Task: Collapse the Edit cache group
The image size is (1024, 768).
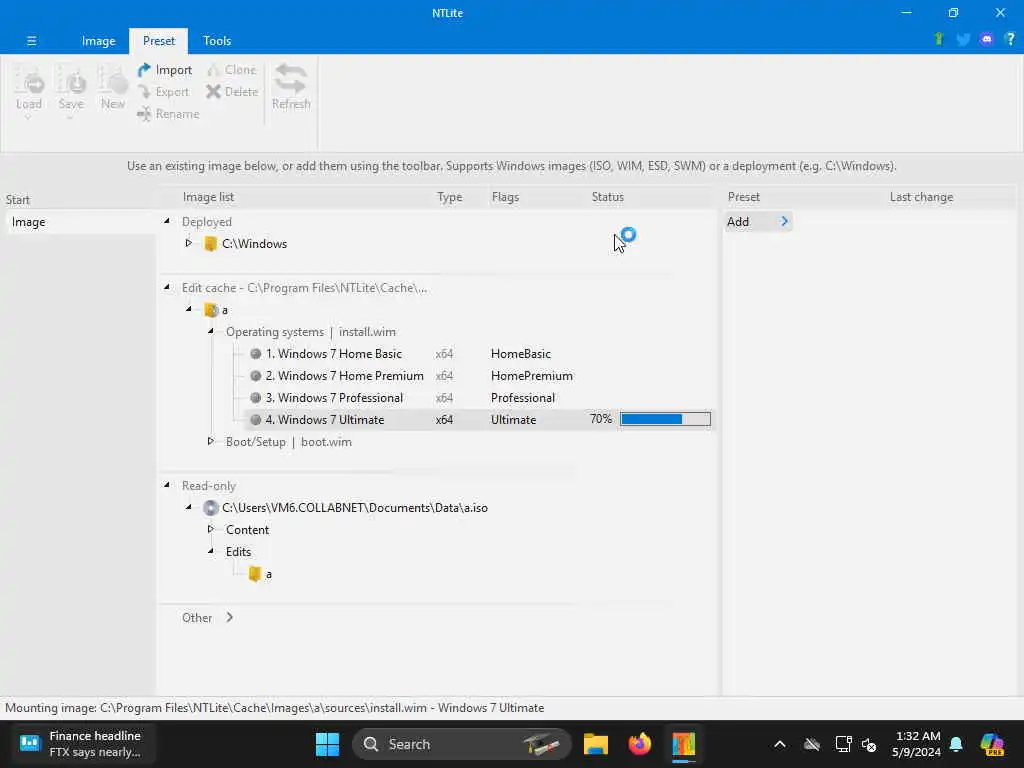Action: pyautogui.click(x=167, y=287)
